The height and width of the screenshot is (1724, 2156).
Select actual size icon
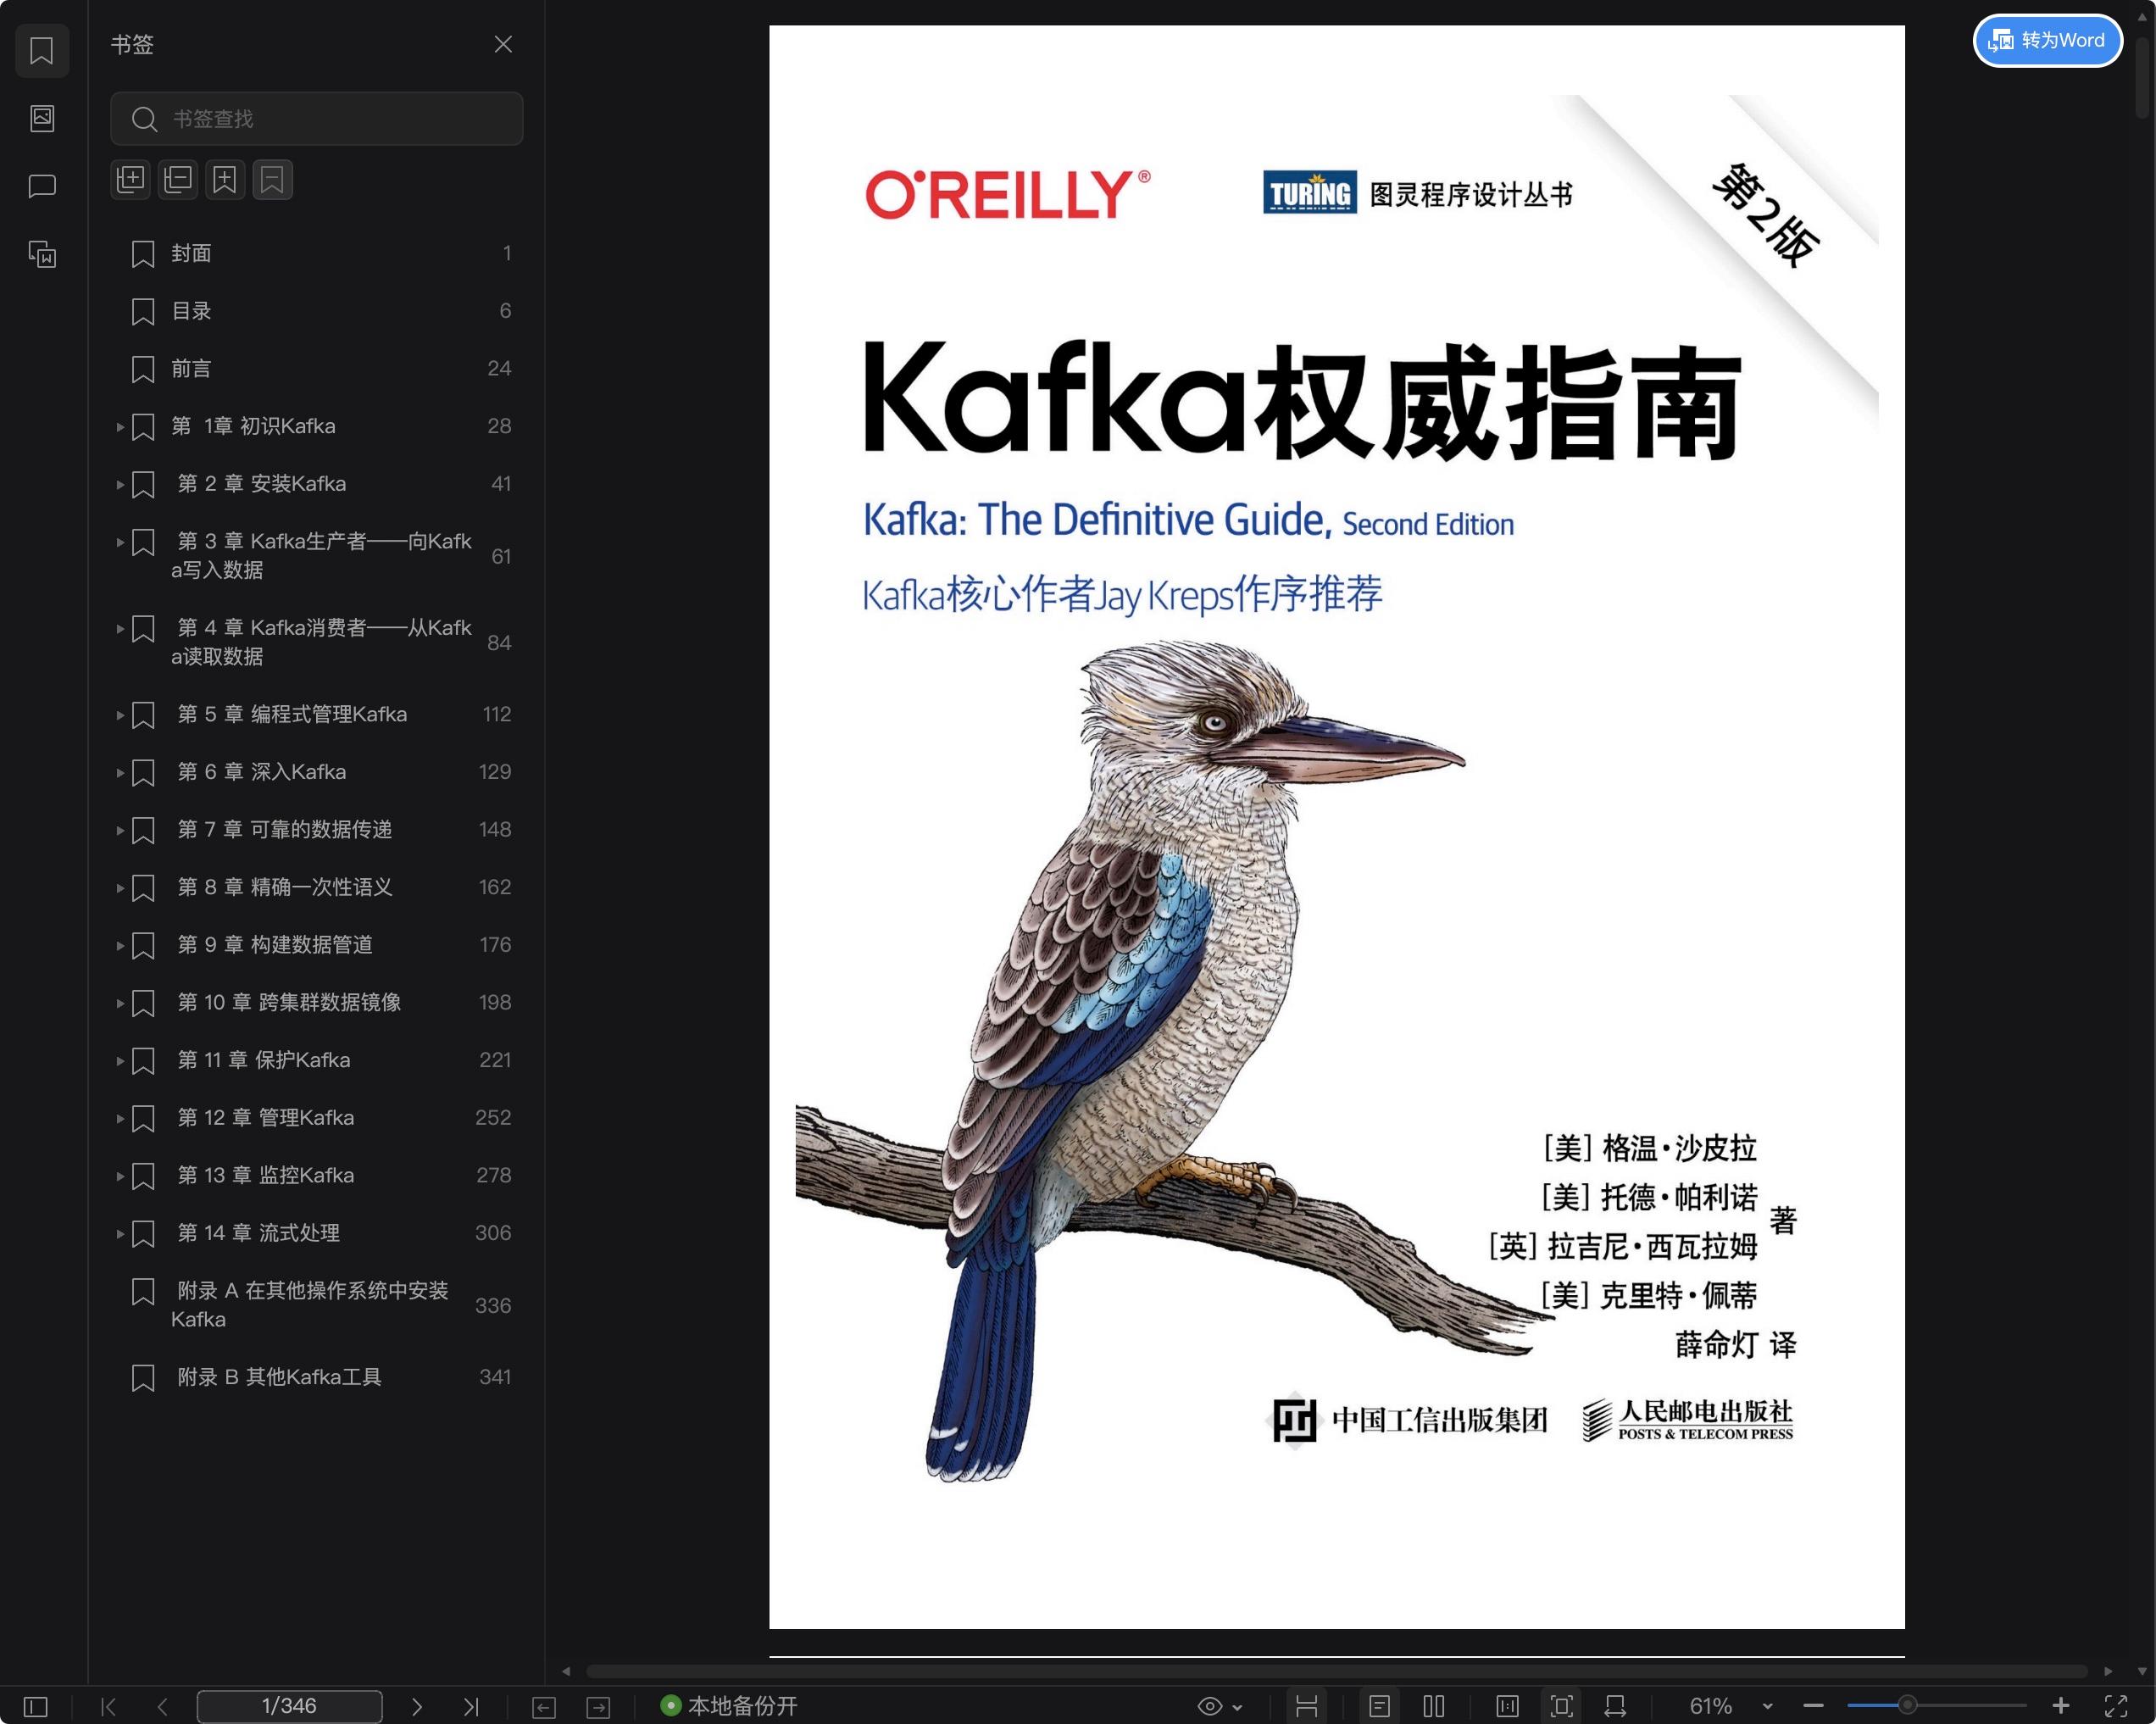coord(1507,1706)
